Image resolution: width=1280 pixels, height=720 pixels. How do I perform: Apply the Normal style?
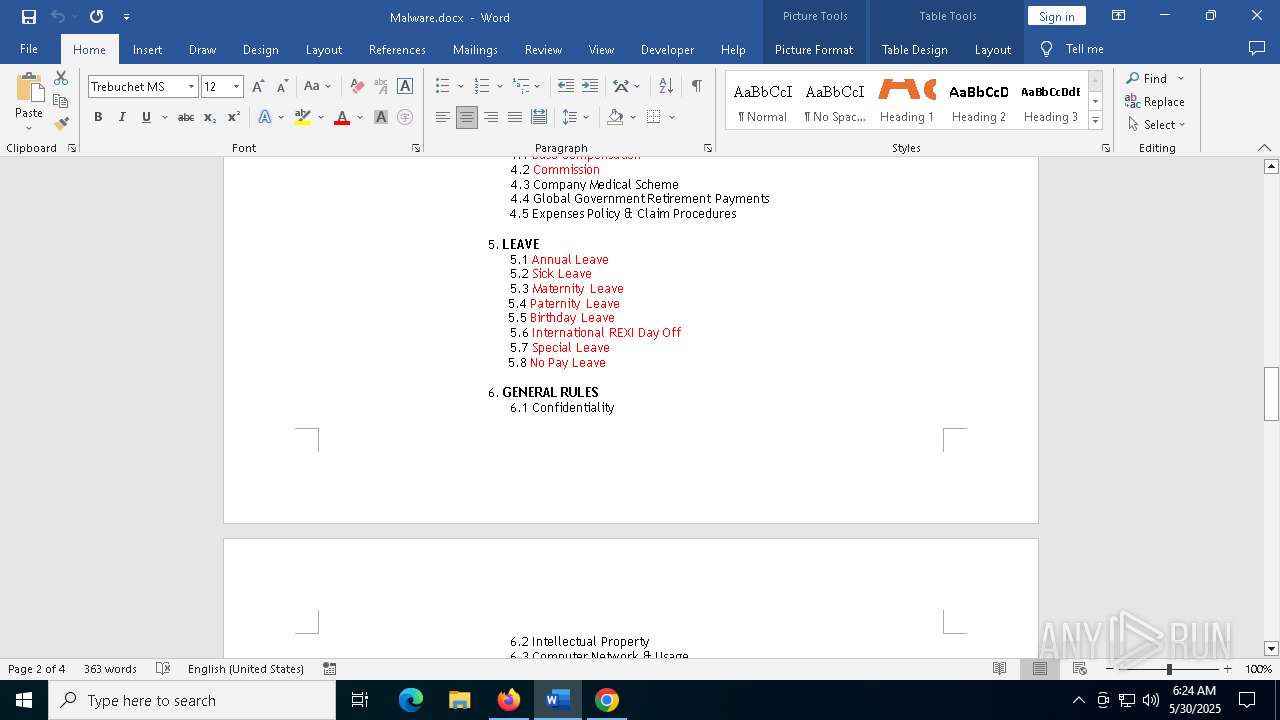point(763,101)
